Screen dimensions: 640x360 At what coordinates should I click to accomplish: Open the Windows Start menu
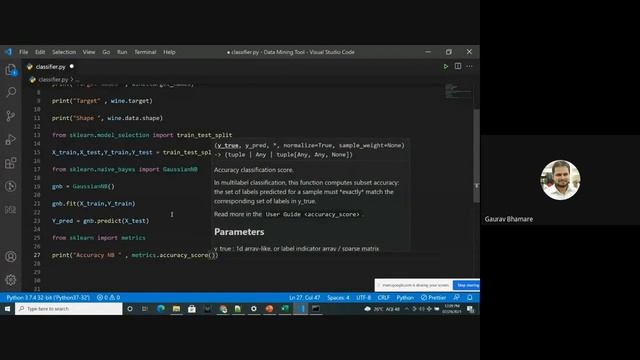coord(7,309)
